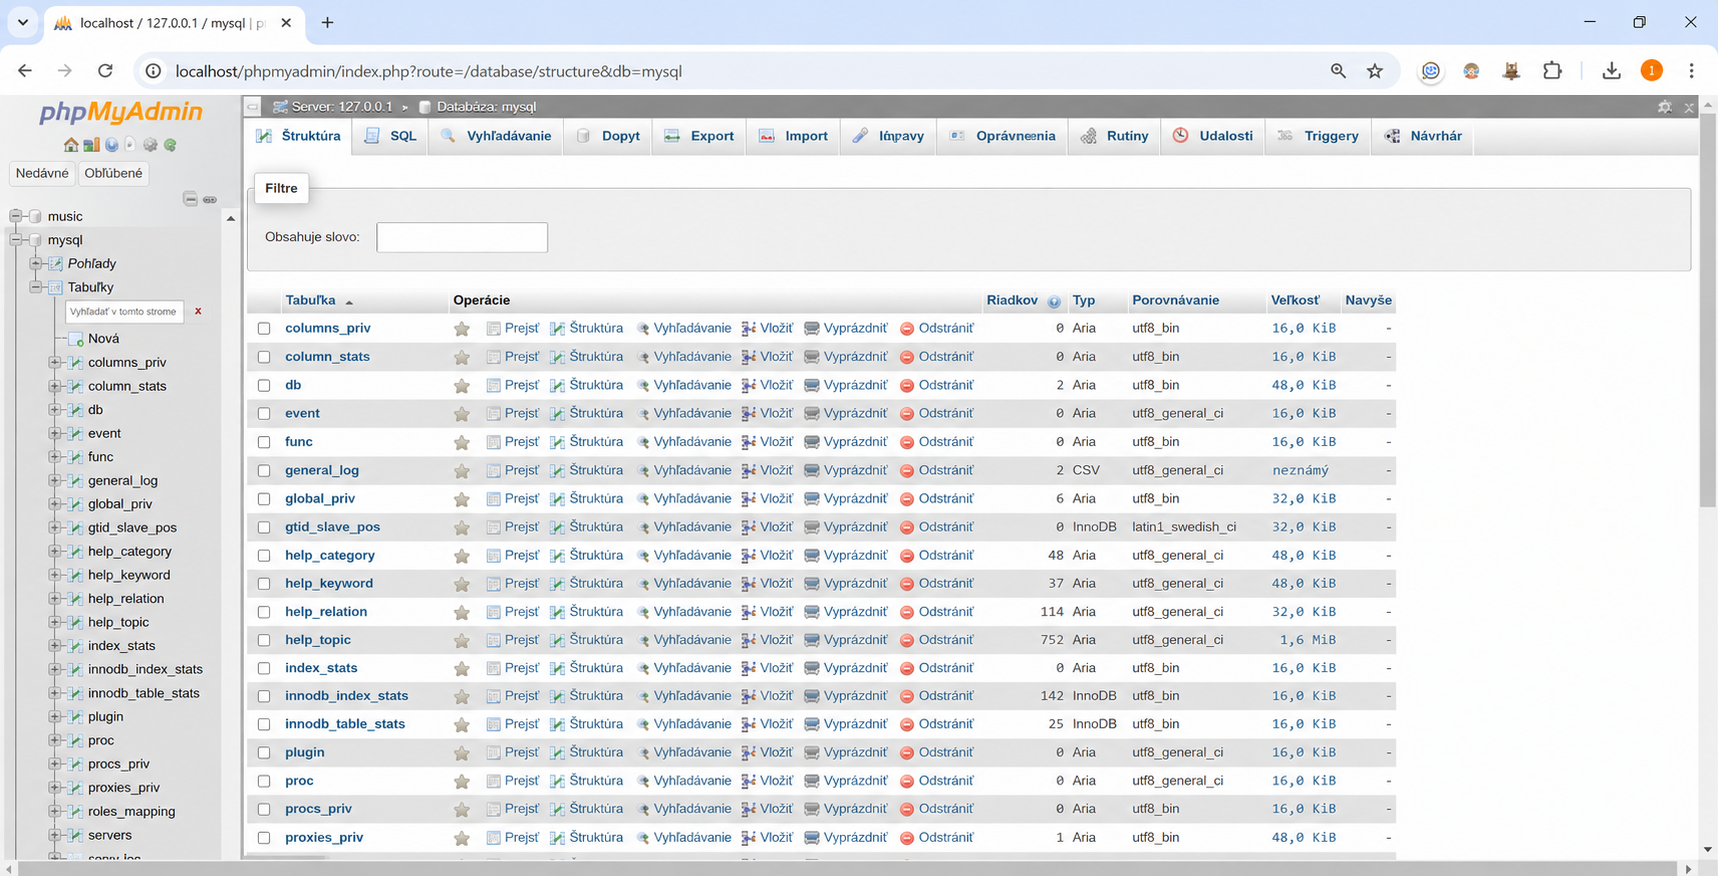Click the main vertical scrollbar thumb
This screenshot has width=1718, height=876.
tap(1708, 311)
